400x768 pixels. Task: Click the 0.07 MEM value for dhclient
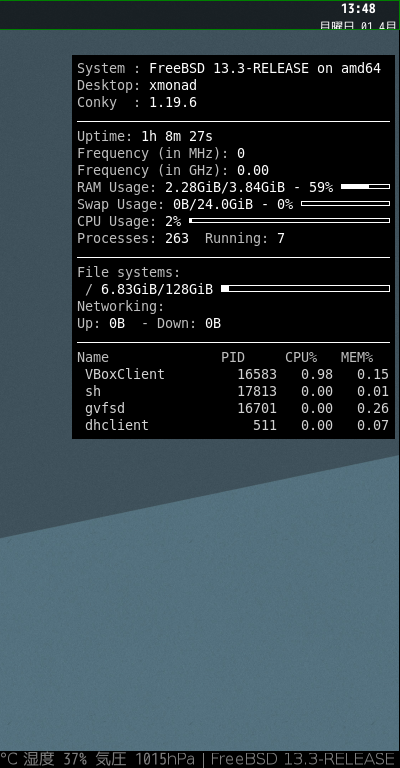click(373, 425)
